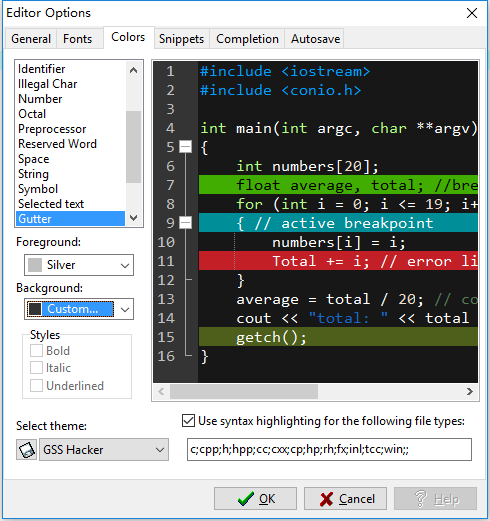490x521 pixels.
Task: Click the element list scrollbar thumb
Action: point(133,147)
